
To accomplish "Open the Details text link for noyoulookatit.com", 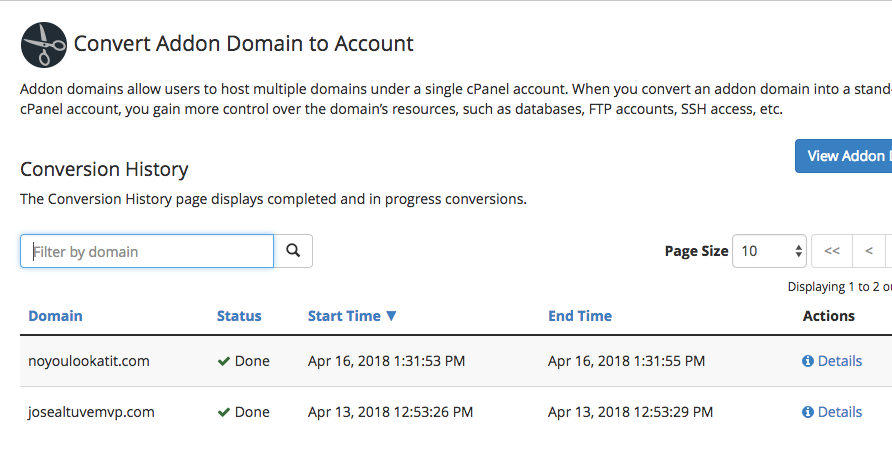I will tap(839, 361).
